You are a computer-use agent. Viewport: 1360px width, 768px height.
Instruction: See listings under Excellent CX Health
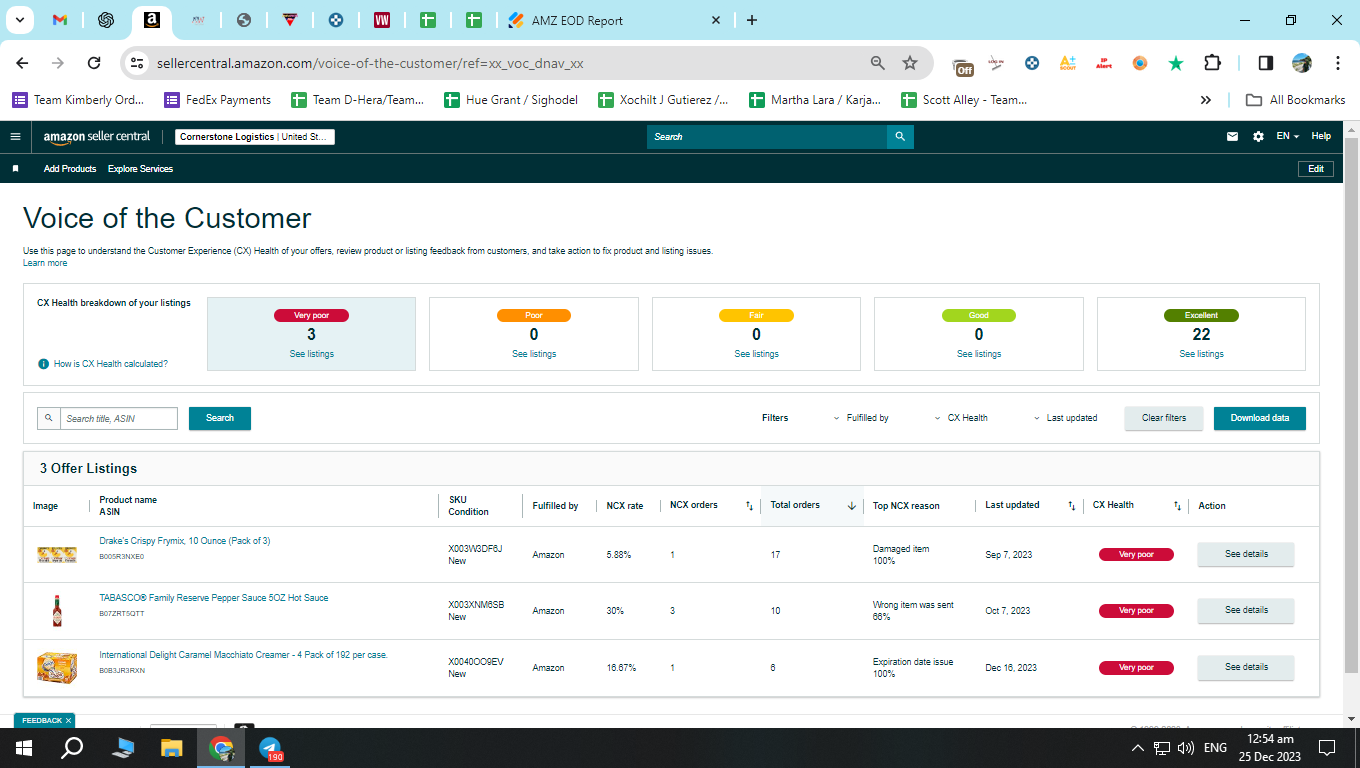(x=1201, y=354)
